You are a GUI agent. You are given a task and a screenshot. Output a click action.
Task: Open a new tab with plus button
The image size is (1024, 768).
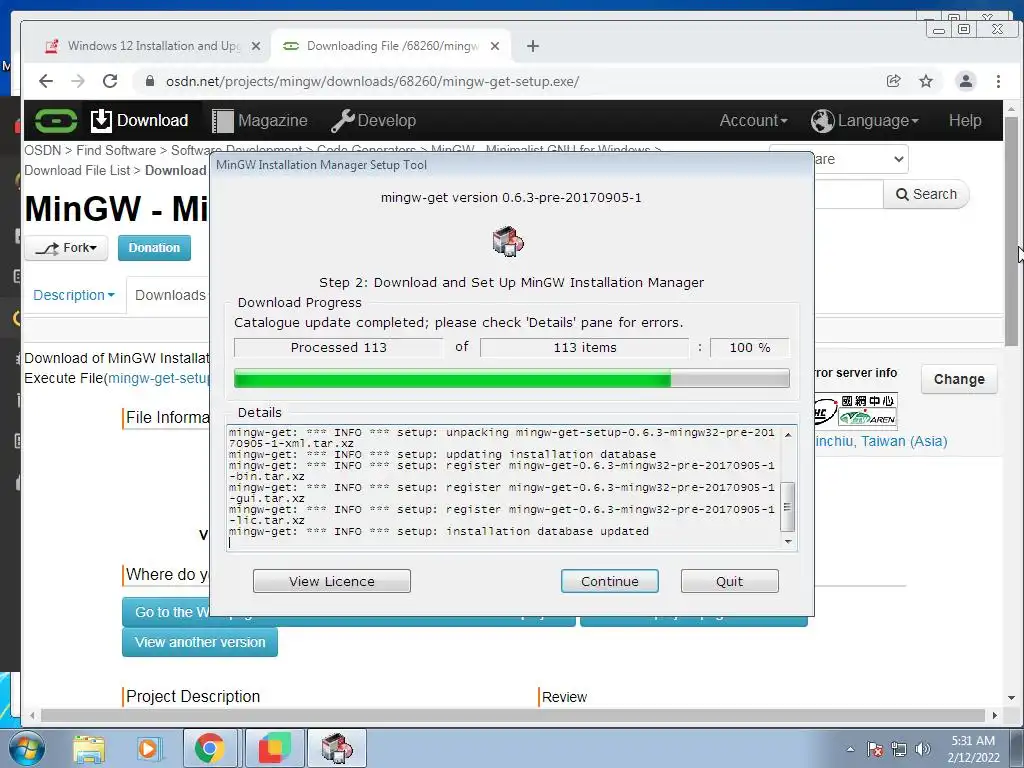(x=533, y=46)
